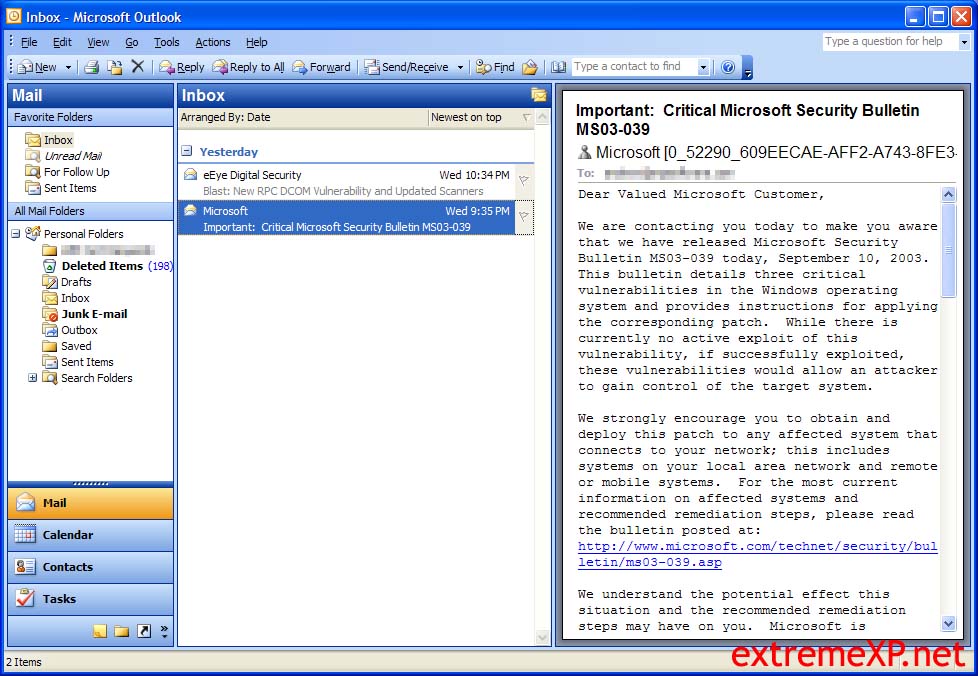Click reading pane scroll down arrow

tap(948, 623)
